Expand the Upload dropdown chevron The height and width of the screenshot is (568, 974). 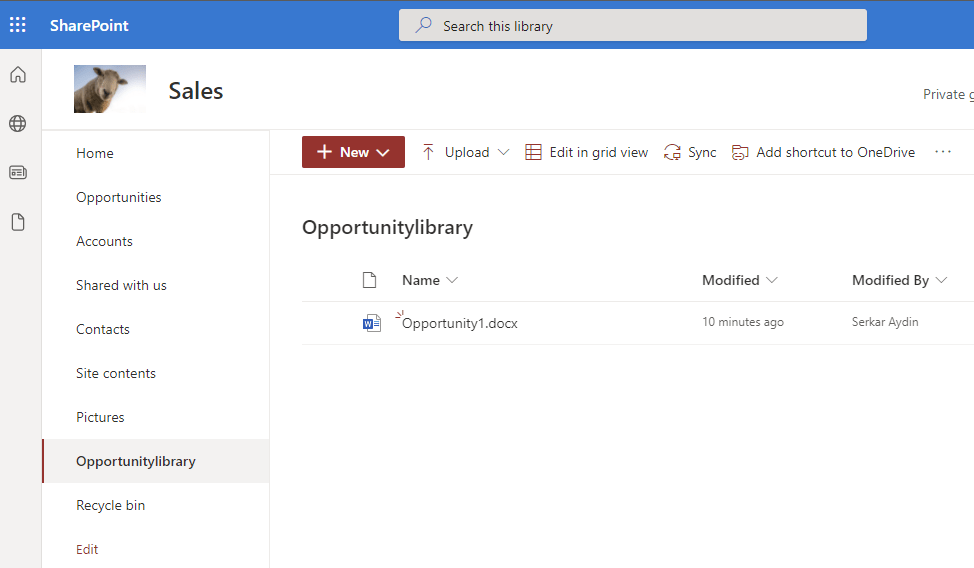click(503, 152)
